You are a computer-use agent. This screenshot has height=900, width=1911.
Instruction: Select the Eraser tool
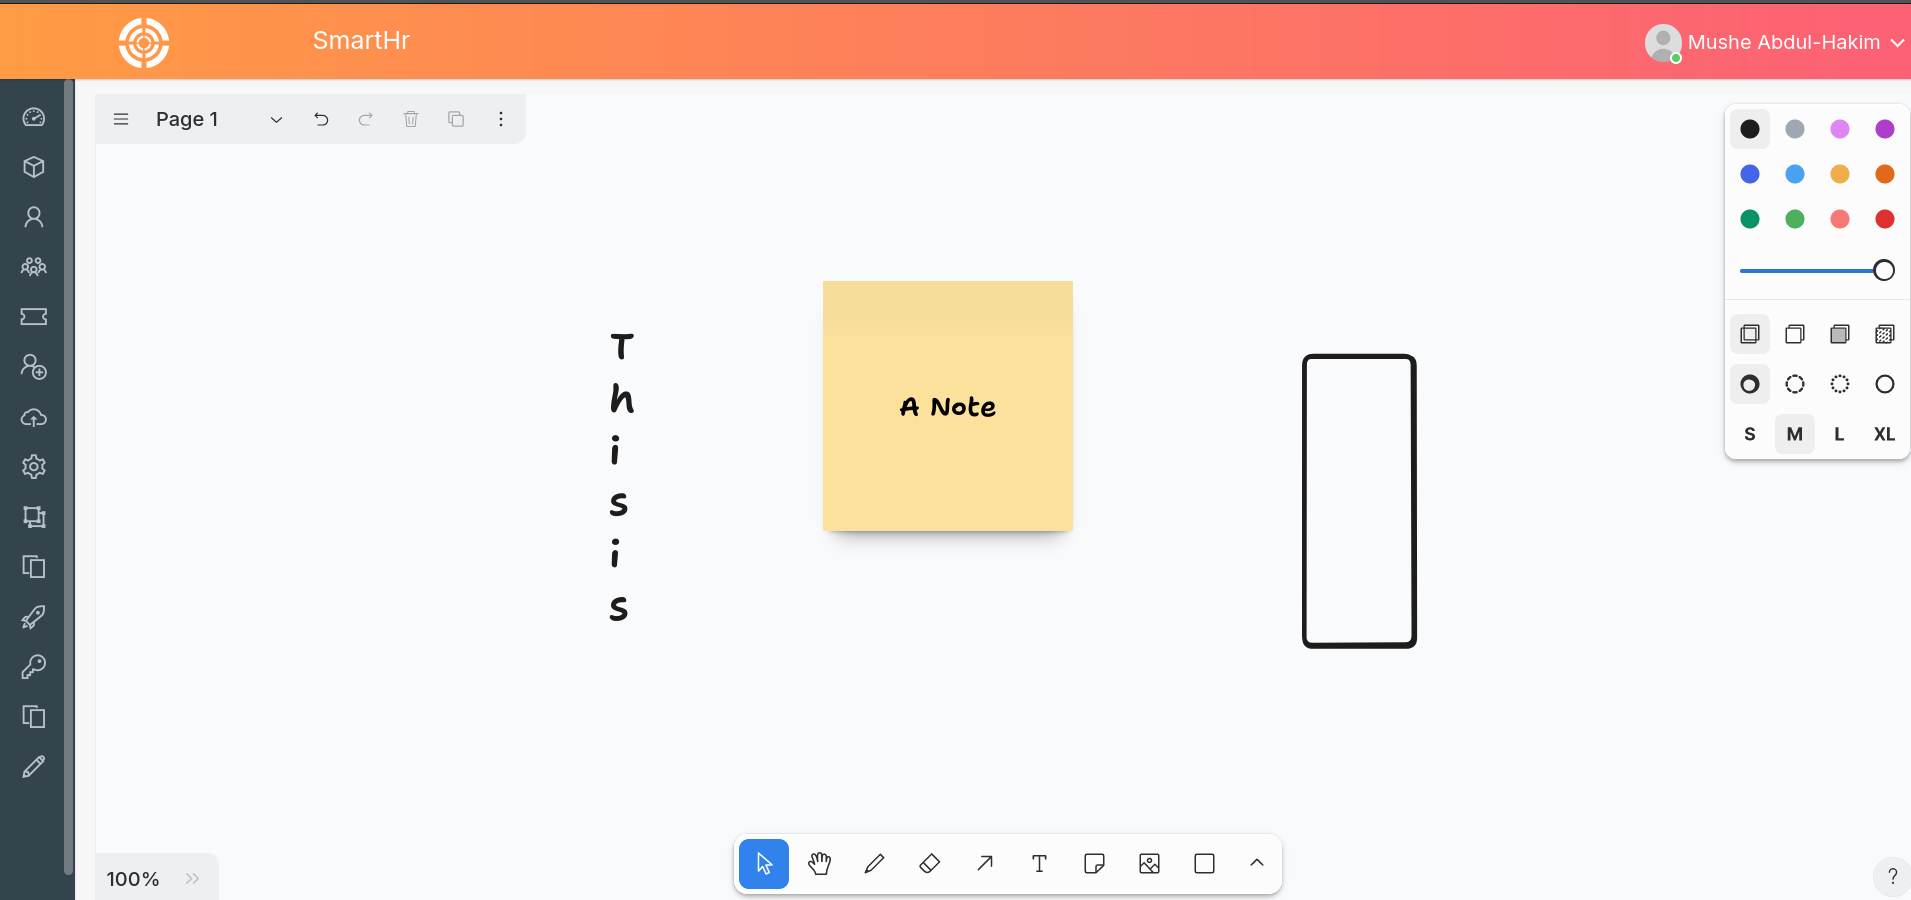click(929, 864)
